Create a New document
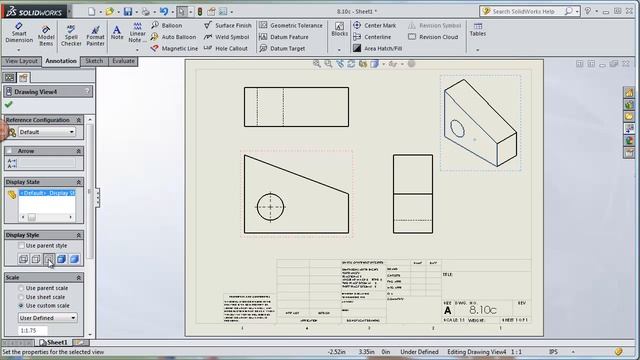The height and width of the screenshot is (360, 640). click(x=91, y=11)
